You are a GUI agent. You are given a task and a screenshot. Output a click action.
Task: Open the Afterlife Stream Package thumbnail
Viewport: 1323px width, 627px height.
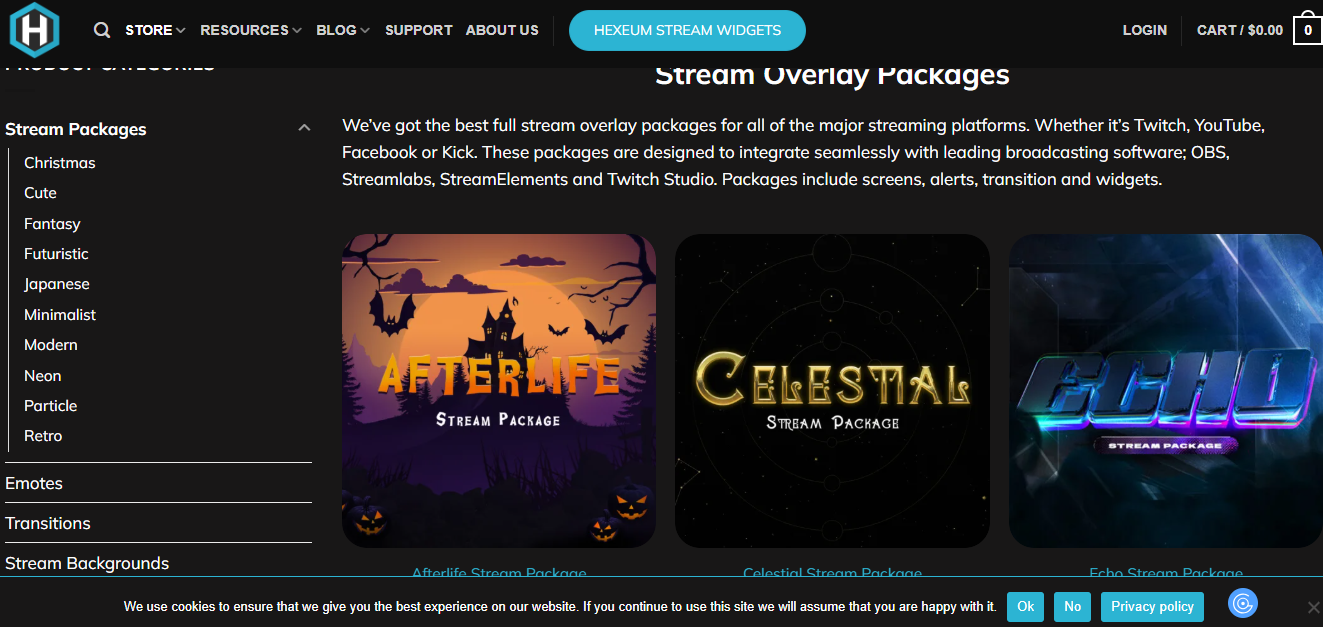coord(499,391)
